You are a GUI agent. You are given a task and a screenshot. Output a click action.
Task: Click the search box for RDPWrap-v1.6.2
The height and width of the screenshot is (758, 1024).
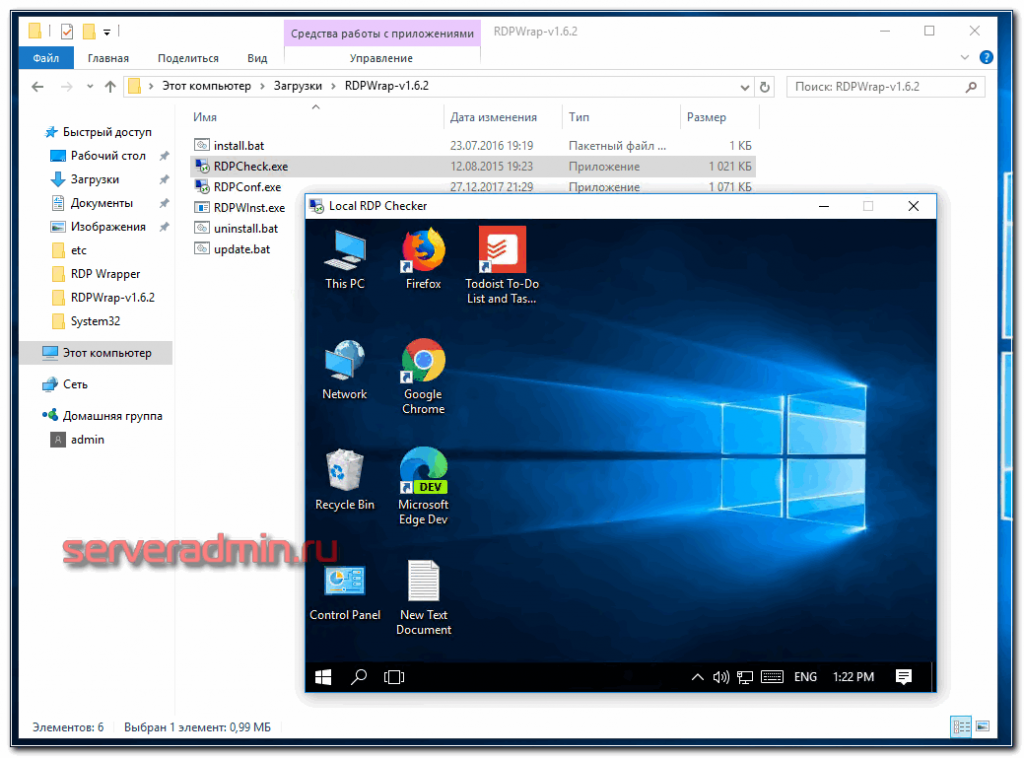875,87
